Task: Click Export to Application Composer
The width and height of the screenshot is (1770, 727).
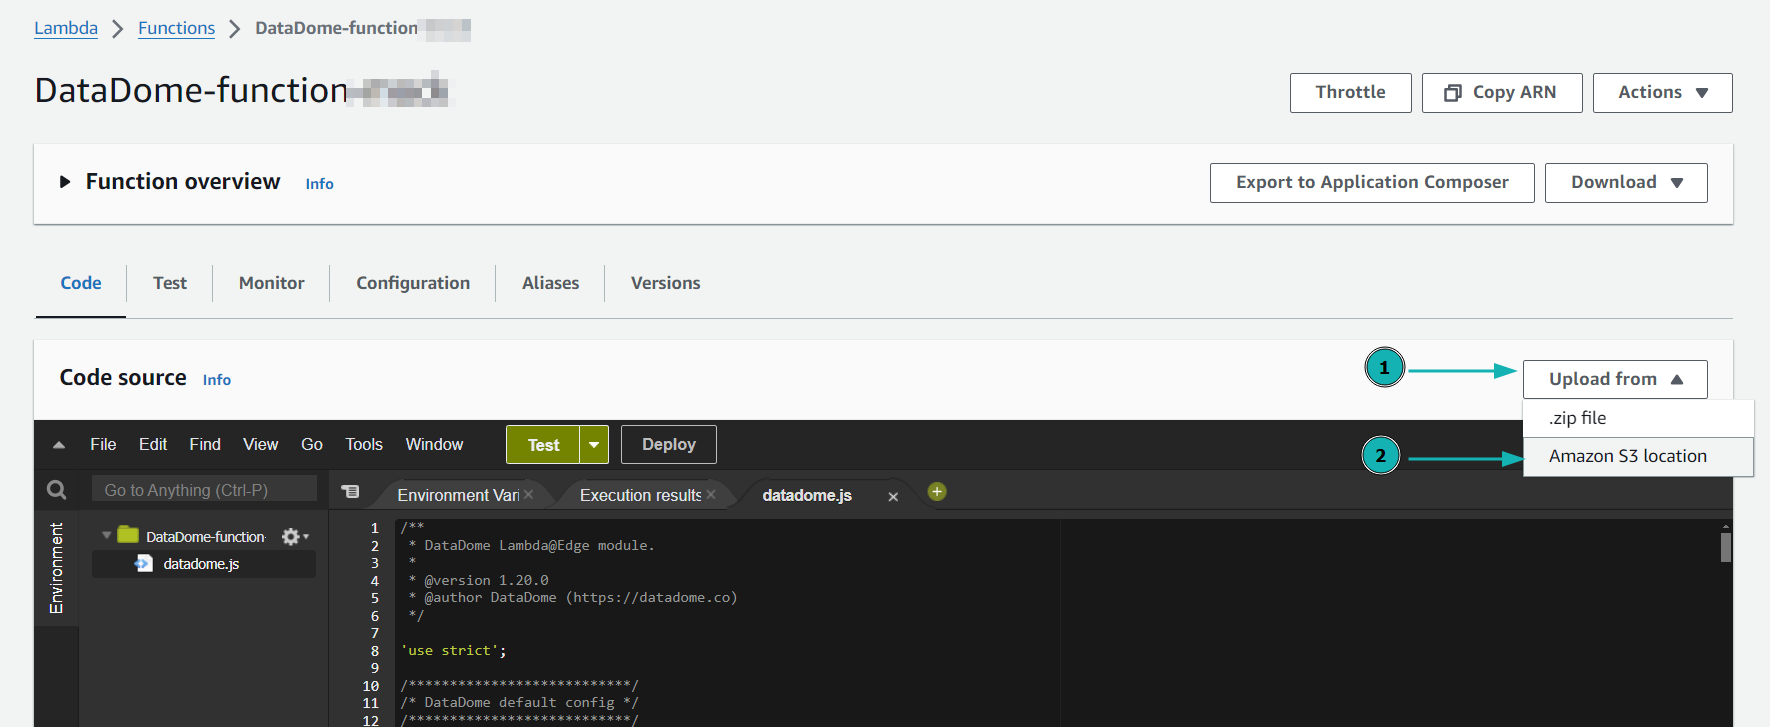Action: point(1372,183)
